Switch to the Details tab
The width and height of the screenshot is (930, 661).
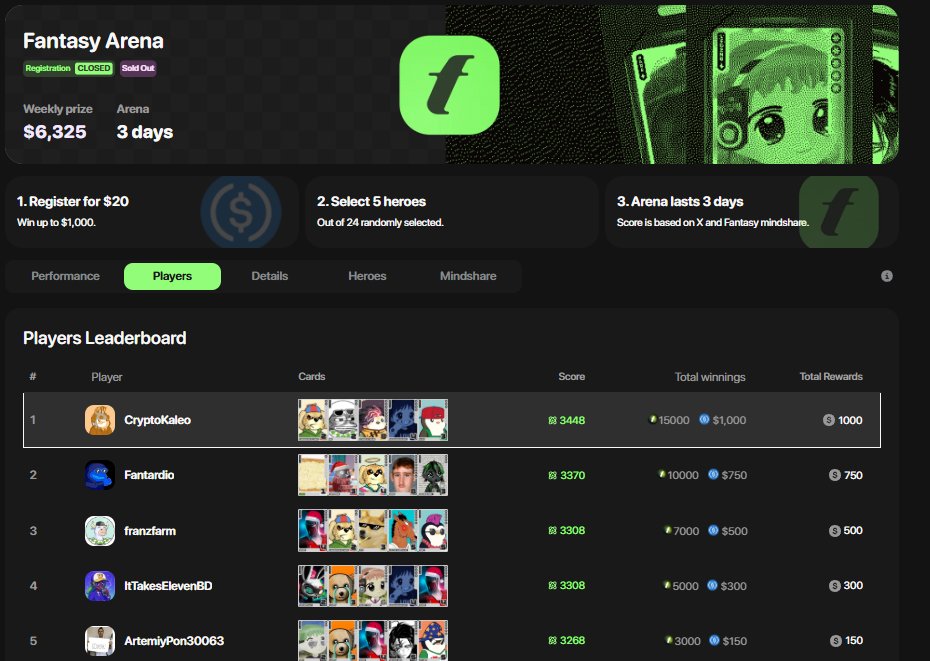269,276
